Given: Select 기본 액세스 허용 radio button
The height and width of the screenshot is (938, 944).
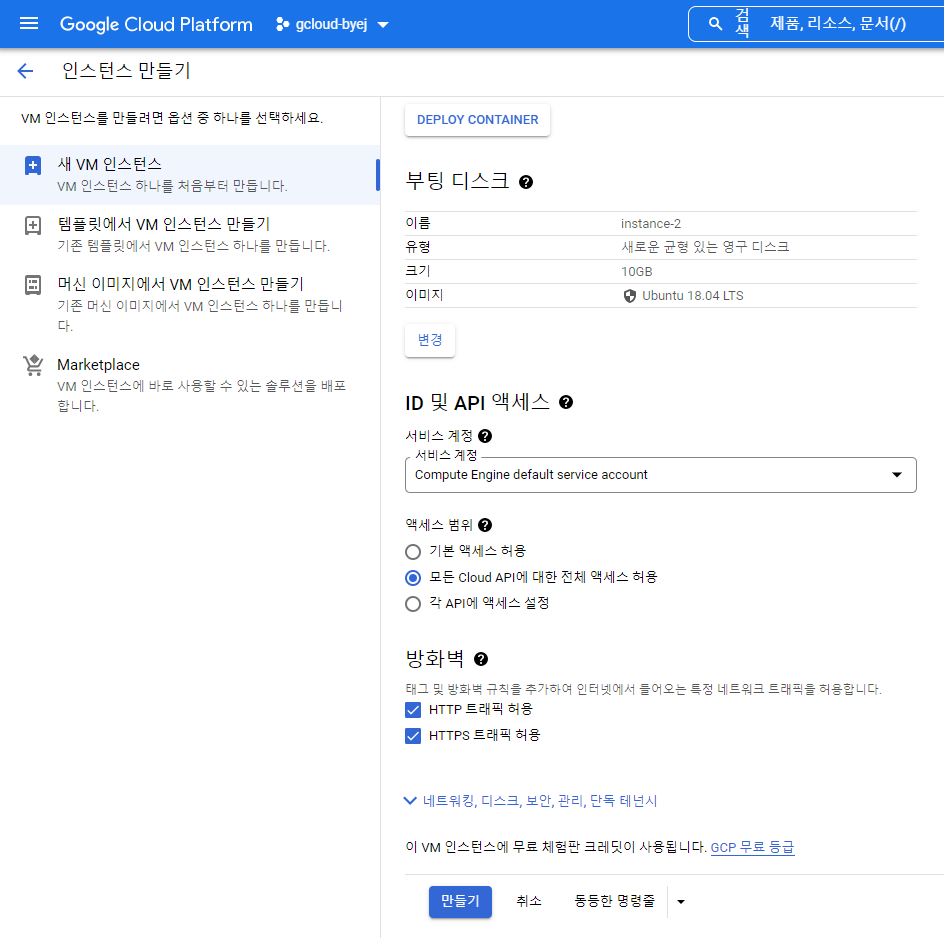Looking at the screenshot, I should (413, 551).
